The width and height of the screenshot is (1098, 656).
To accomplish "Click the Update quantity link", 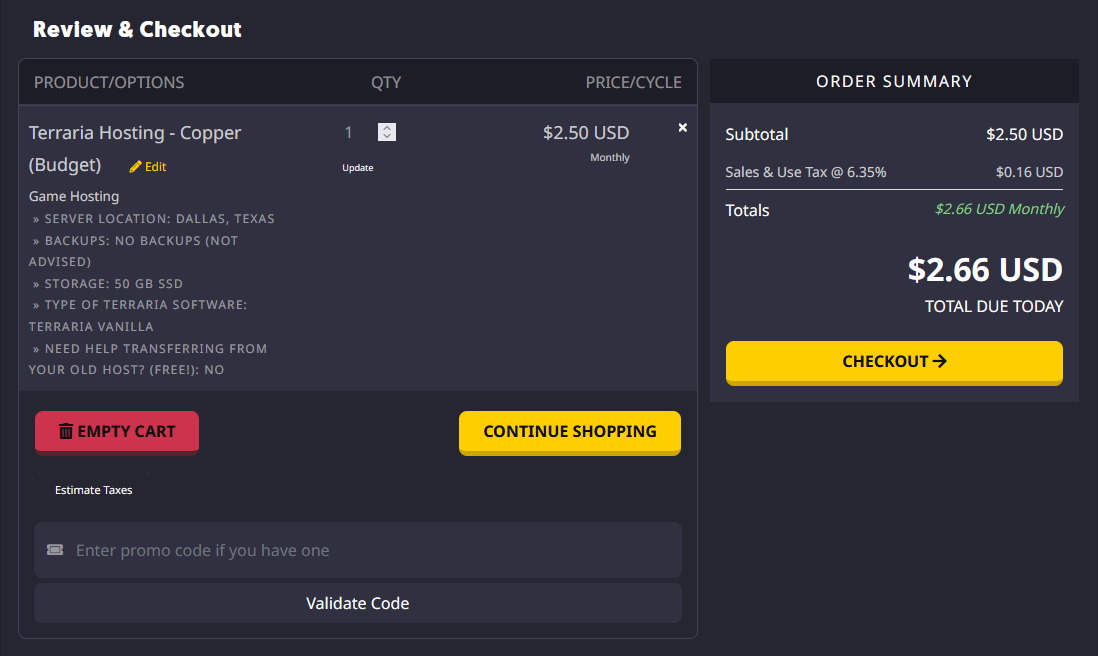I will click(357, 168).
